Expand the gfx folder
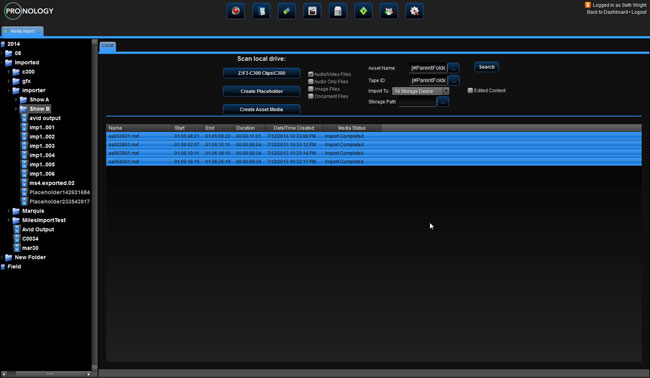The height and width of the screenshot is (378, 650). click(9, 81)
